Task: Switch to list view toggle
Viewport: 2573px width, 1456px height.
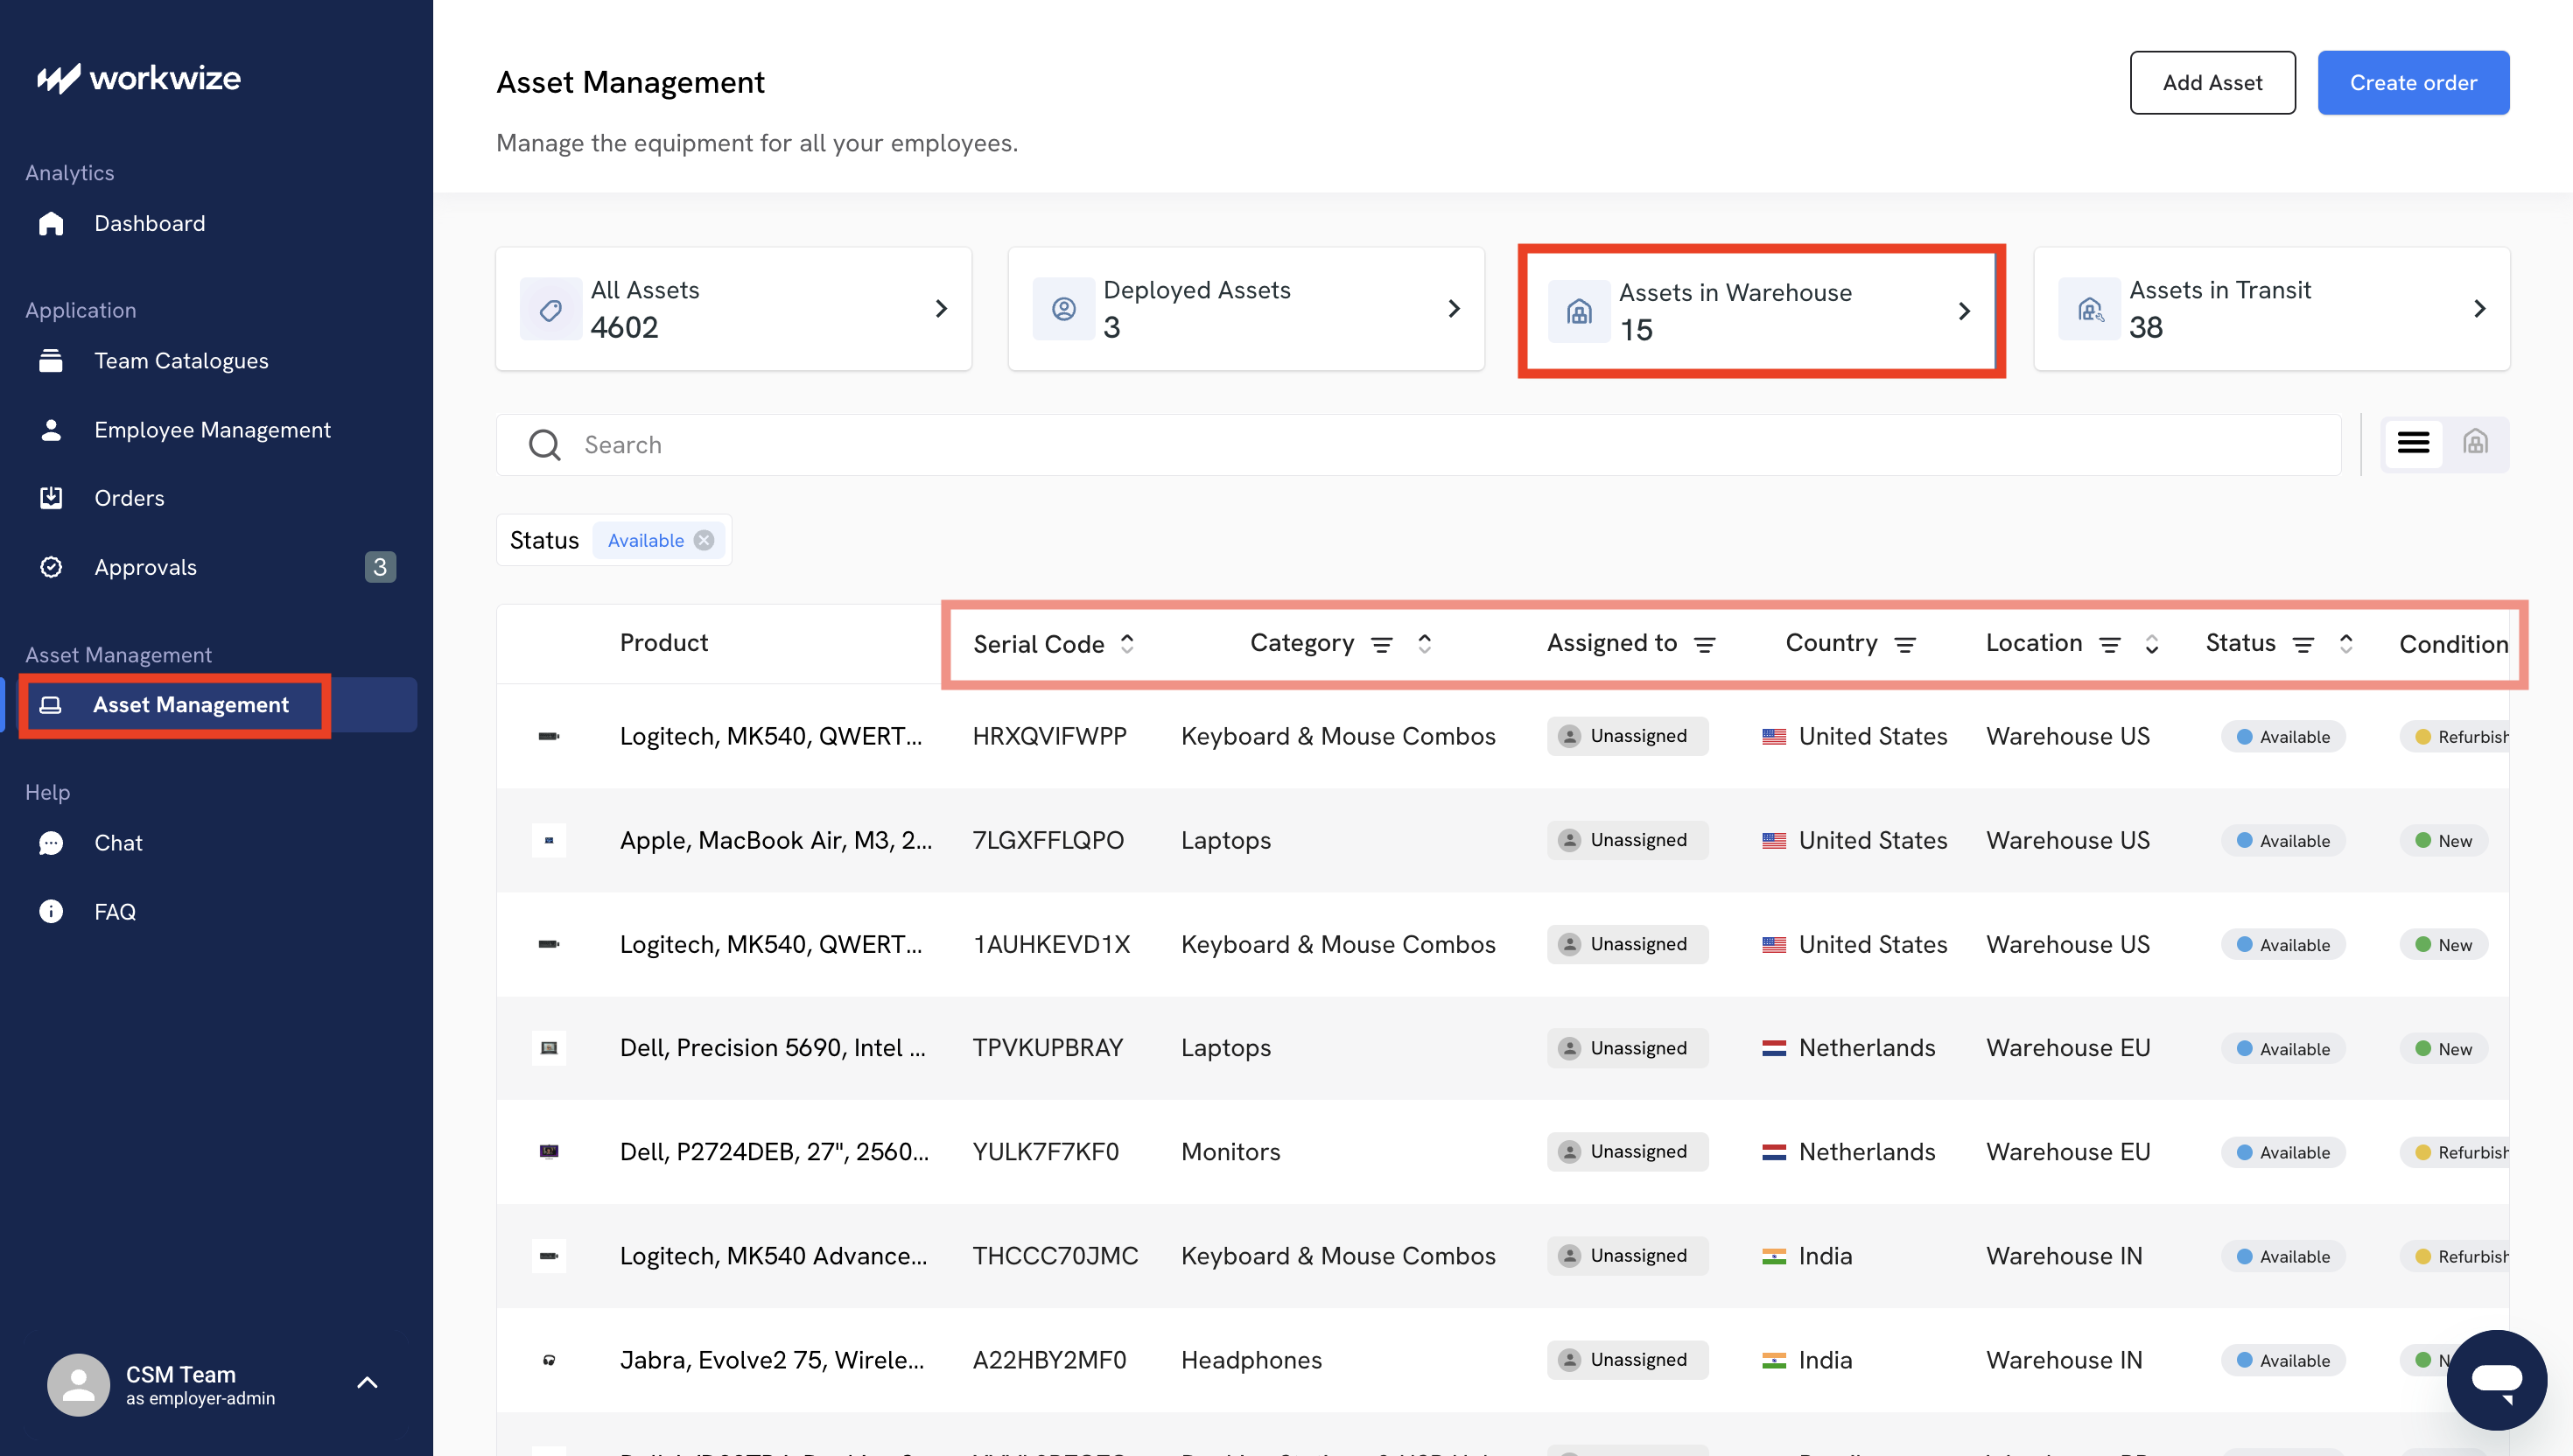Action: pyautogui.click(x=2414, y=443)
